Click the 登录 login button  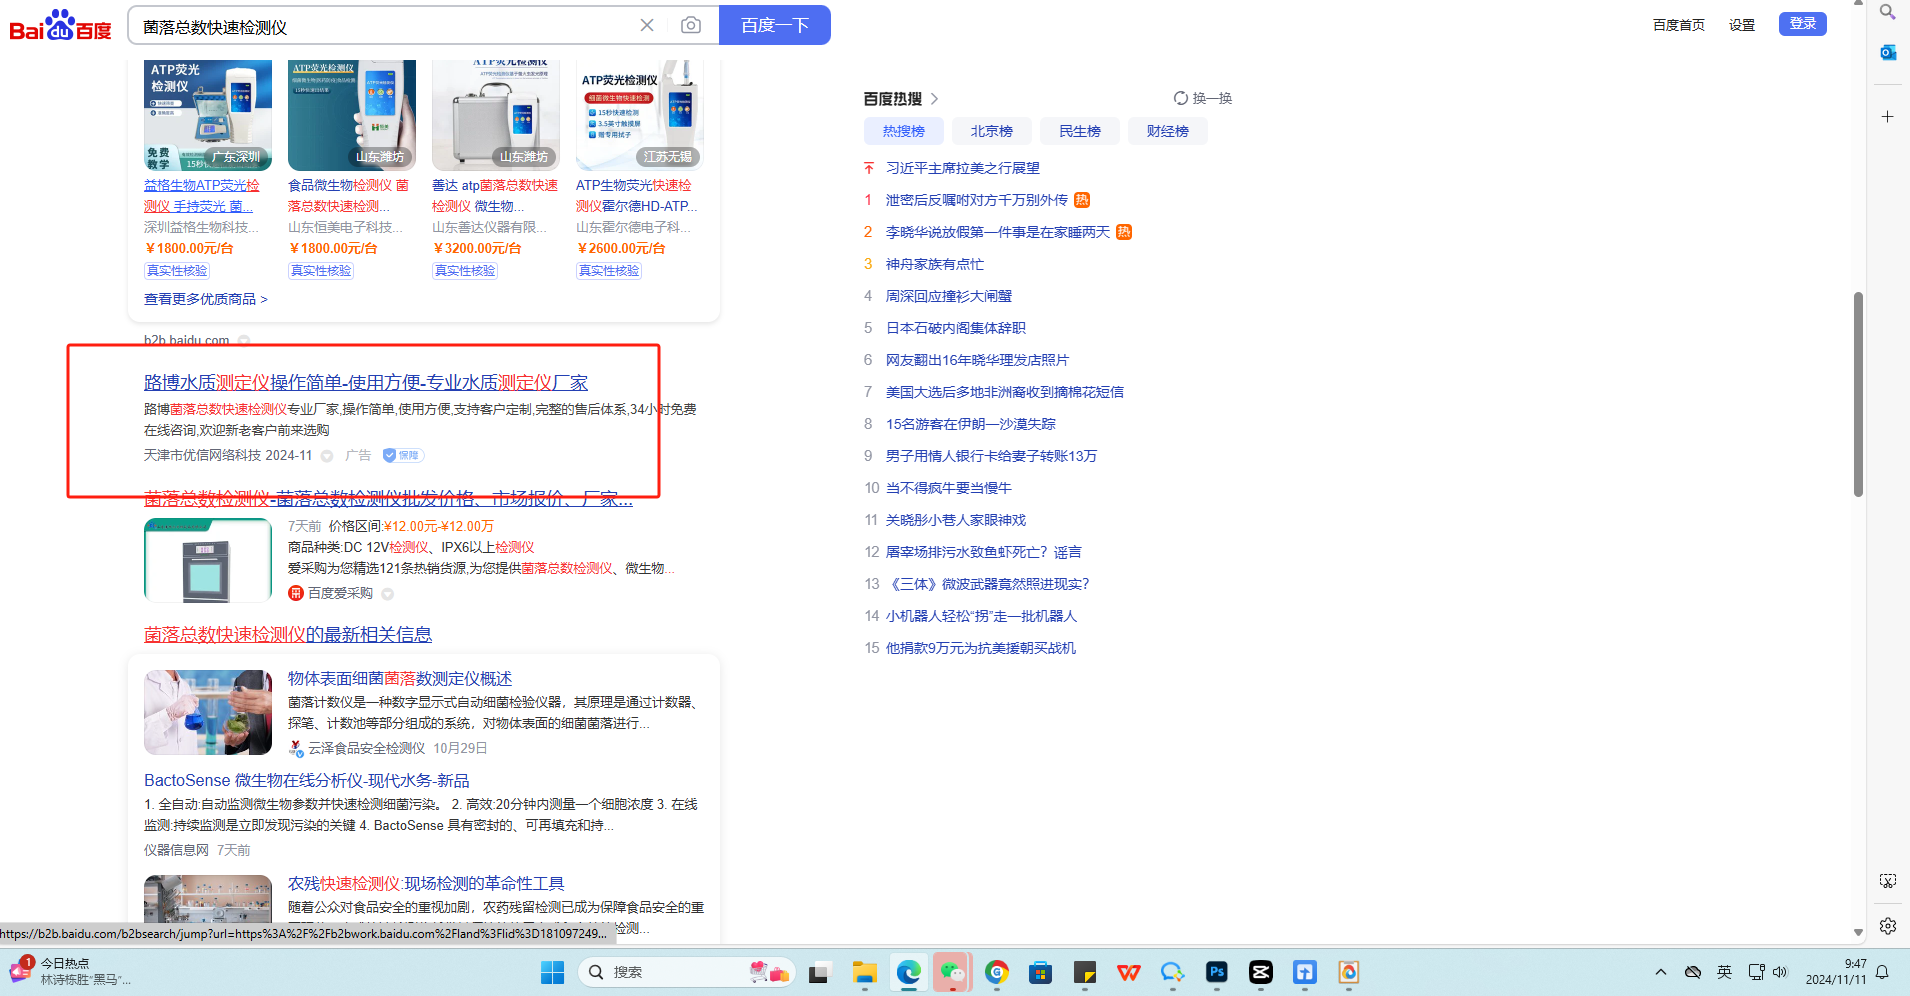click(x=1802, y=24)
